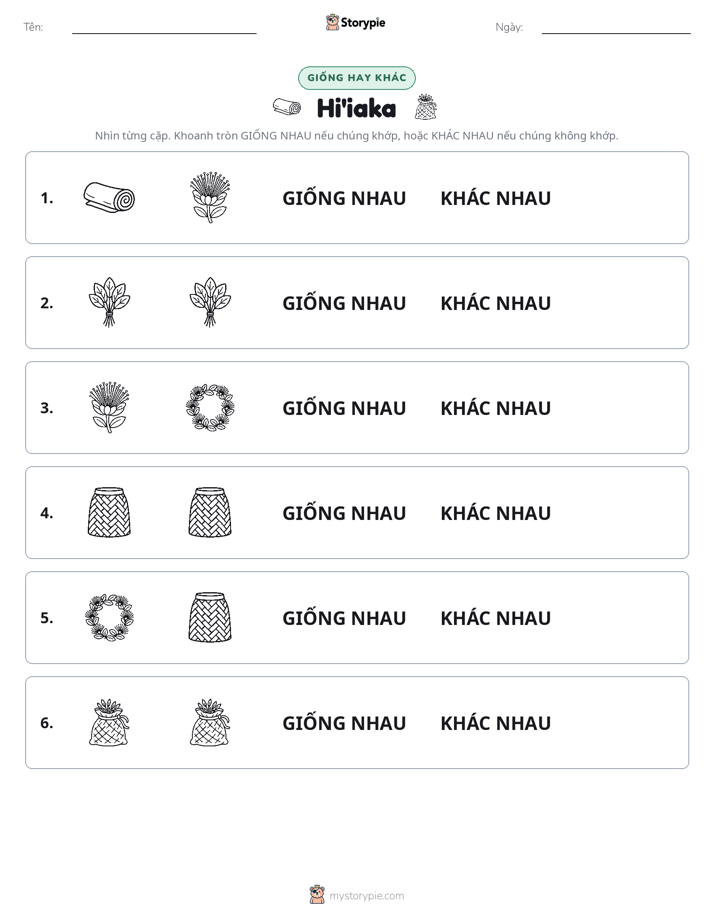This screenshot has width=714, height=924.
Task: Open the mystorypie.com footer link
Action: click(x=366, y=896)
